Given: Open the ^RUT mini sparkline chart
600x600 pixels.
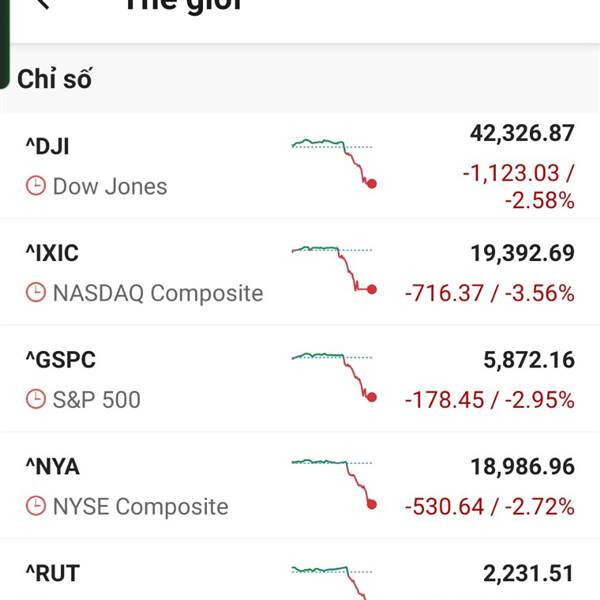Looking at the screenshot, I should tap(334, 580).
